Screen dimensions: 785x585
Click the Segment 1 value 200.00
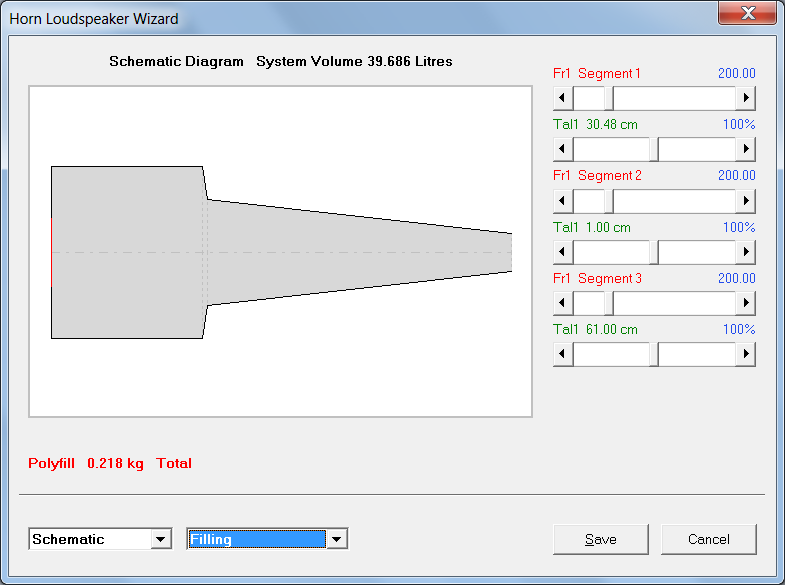click(736, 74)
